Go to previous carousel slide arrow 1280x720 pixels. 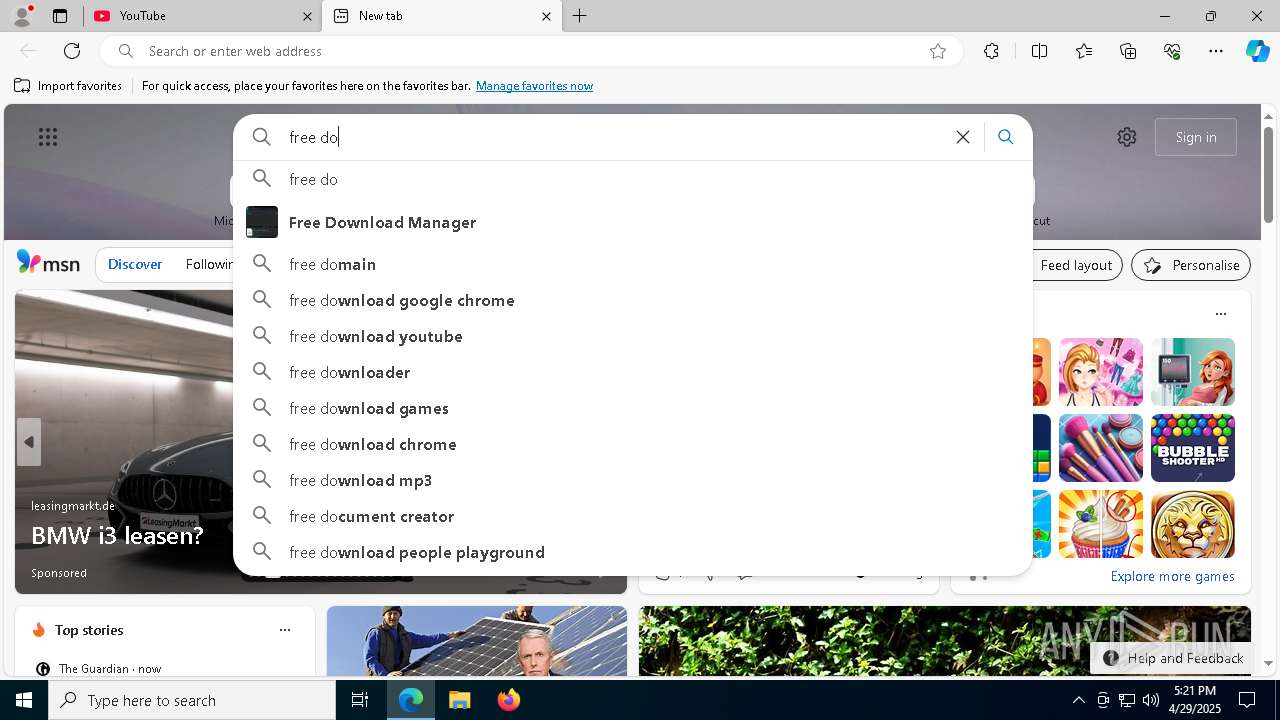coord(29,442)
